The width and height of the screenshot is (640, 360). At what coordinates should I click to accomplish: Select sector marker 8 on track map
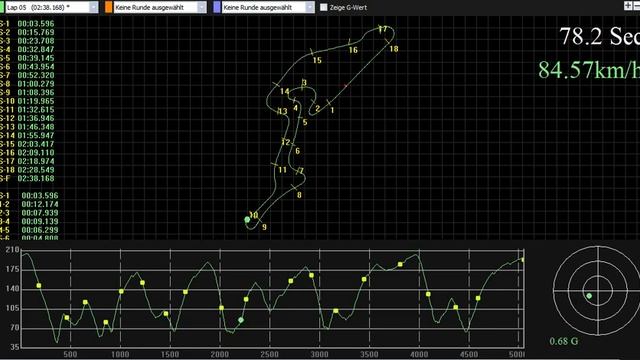[299, 195]
